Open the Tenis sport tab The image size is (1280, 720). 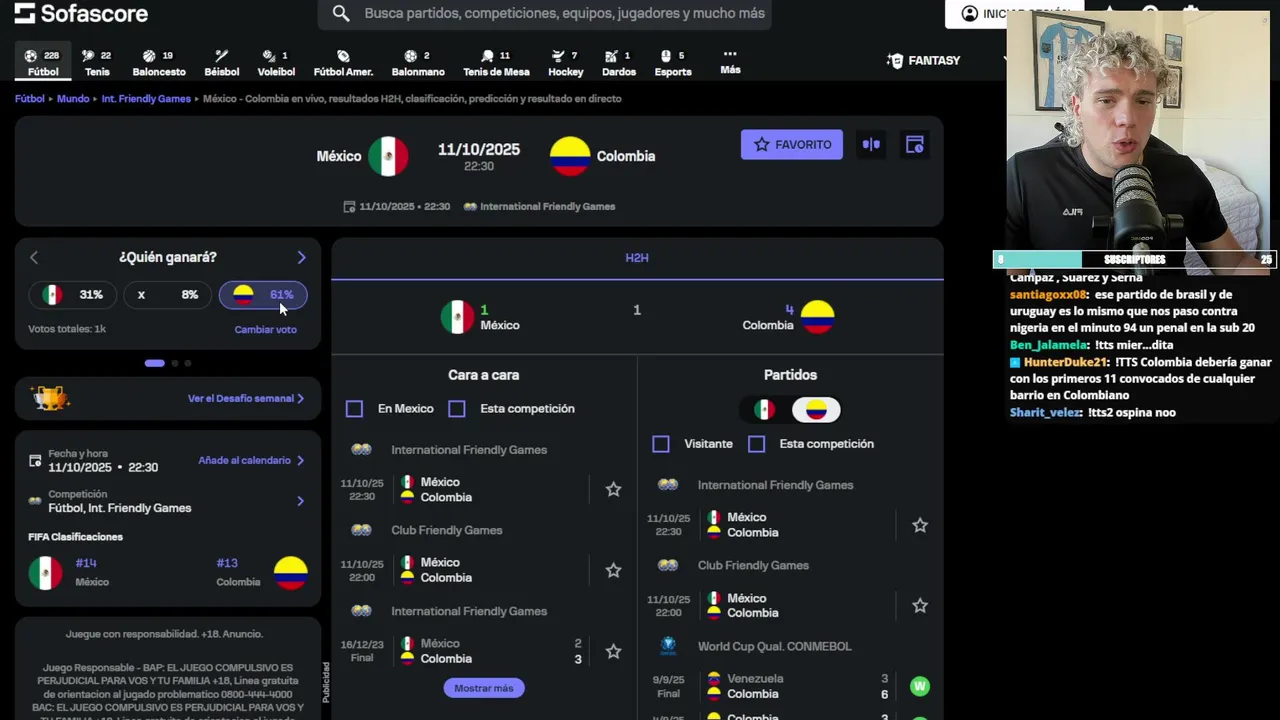click(97, 63)
